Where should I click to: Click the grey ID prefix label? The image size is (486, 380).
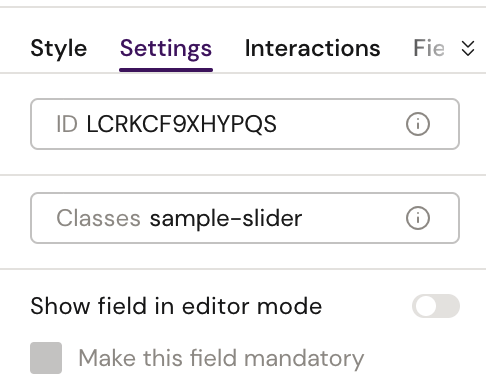[67, 124]
